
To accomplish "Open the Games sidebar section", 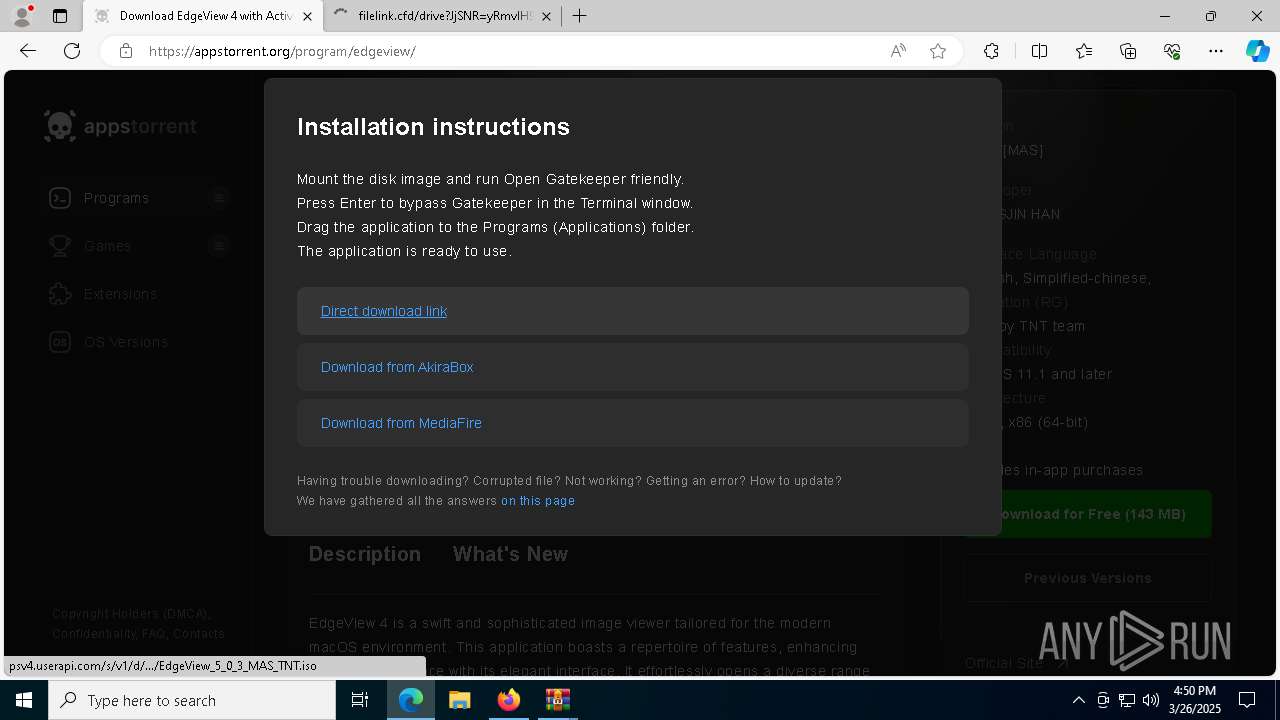I will click(107, 246).
